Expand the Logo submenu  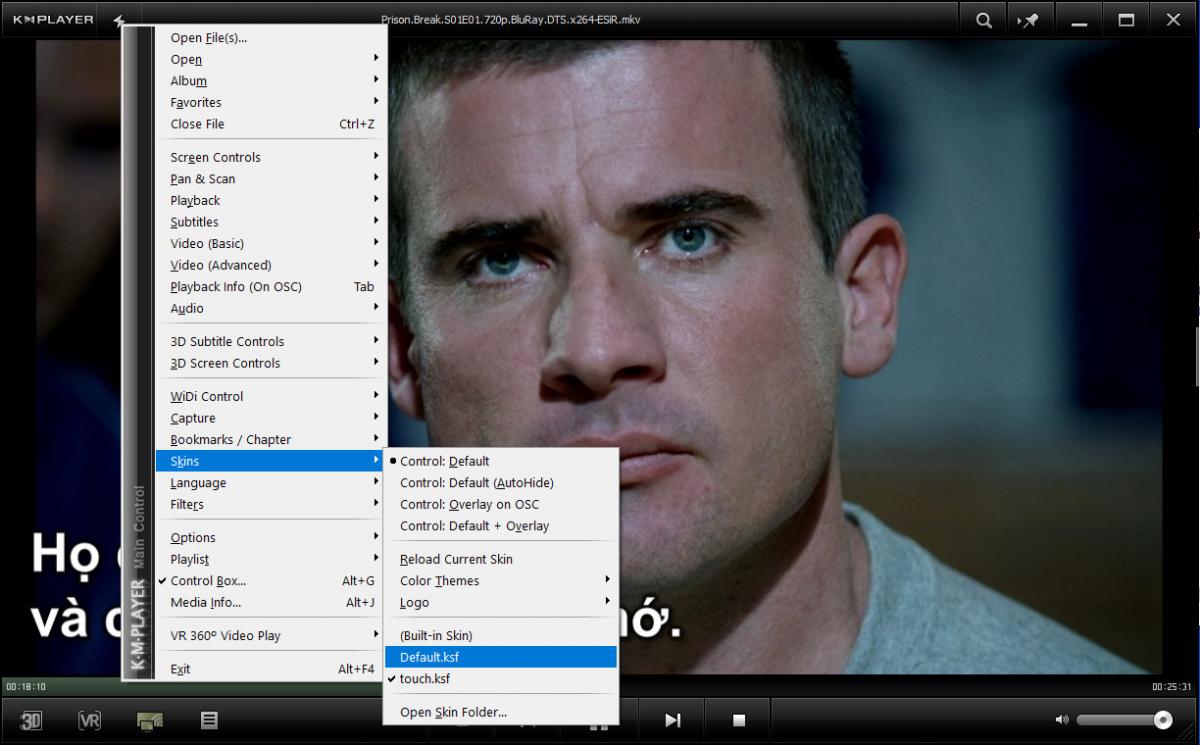click(416, 602)
